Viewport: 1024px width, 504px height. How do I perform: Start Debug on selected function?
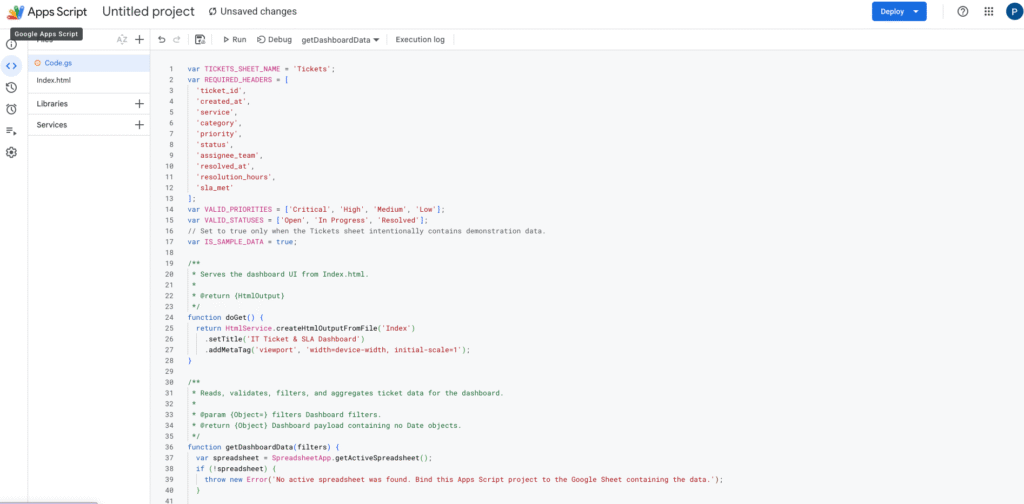click(274, 40)
